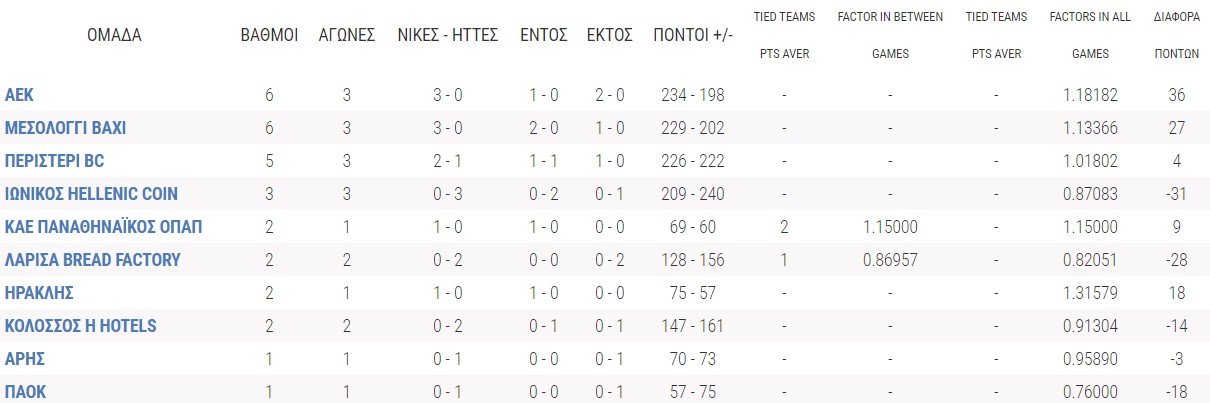1210x403 pixels.
Task: Open the ΠΑΟΚ team page
Action: coord(26,392)
